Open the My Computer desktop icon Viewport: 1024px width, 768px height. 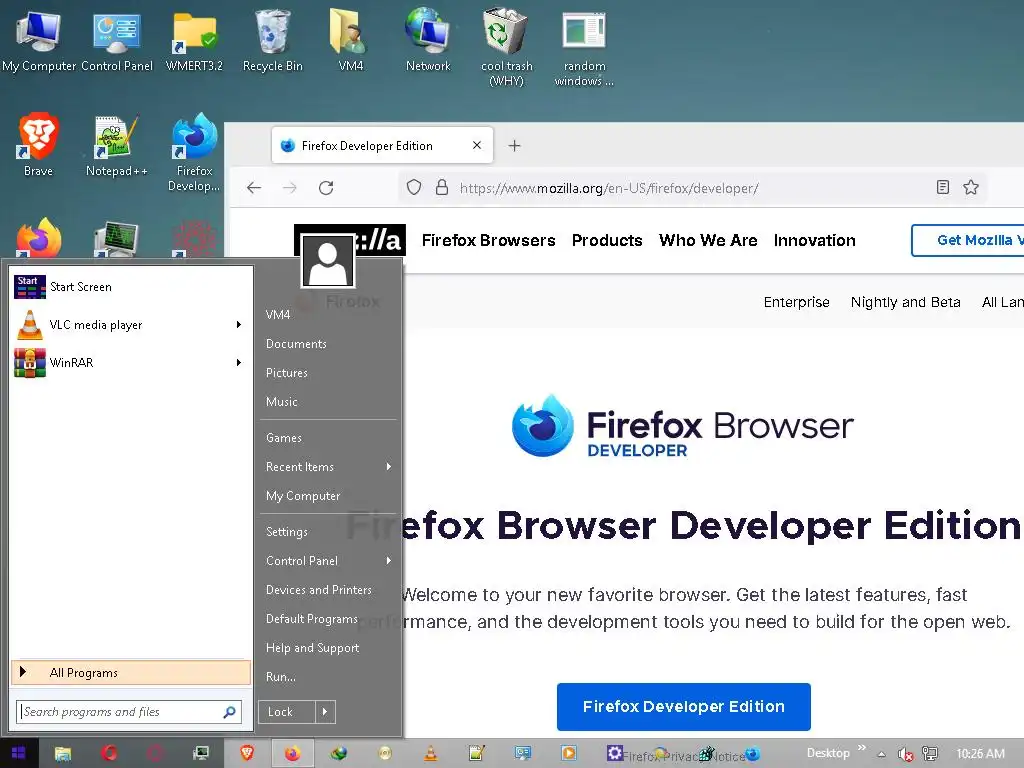(x=39, y=40)
